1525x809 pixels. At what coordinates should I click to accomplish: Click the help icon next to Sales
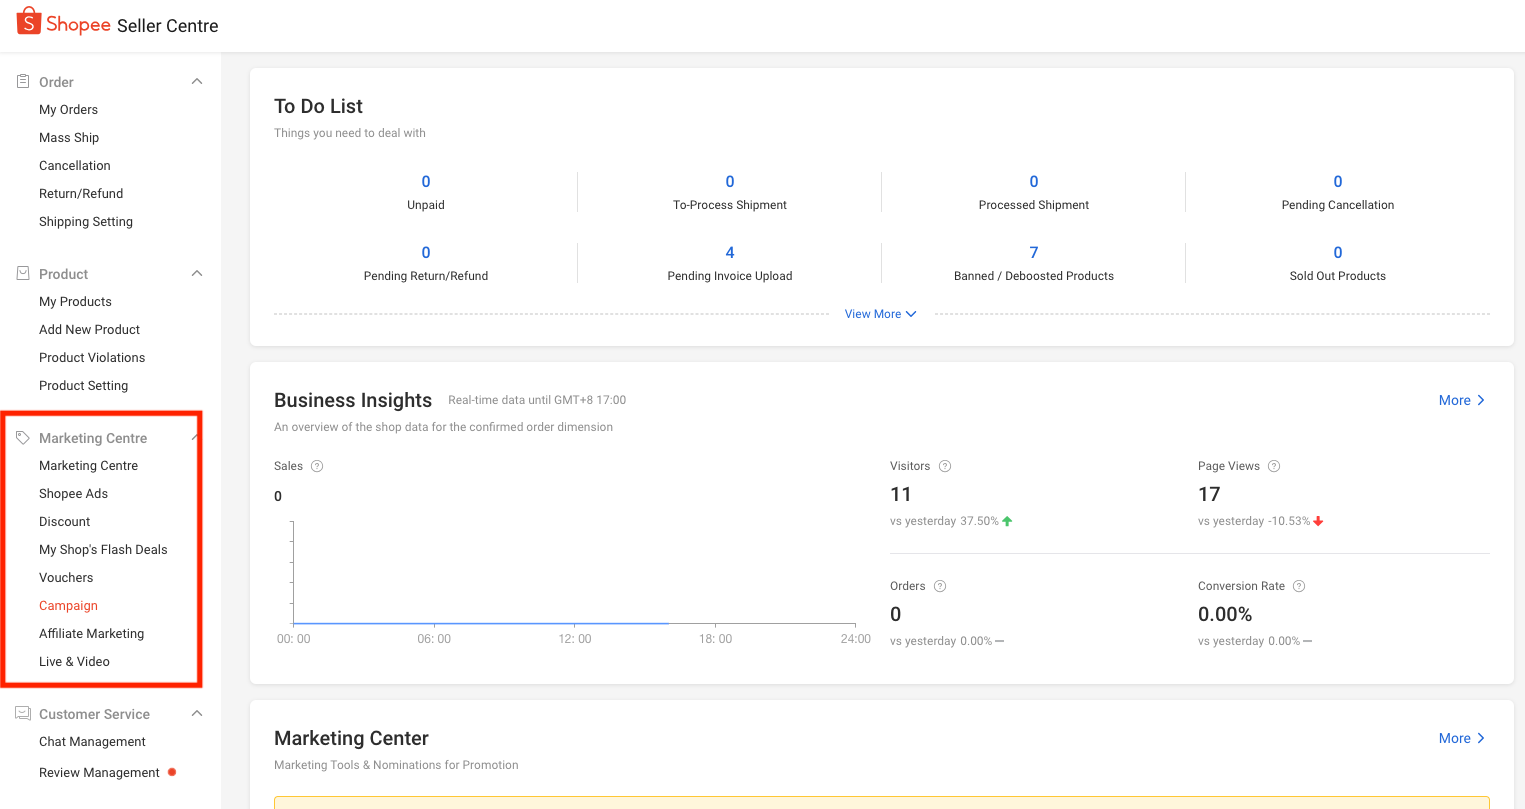(317, 466)
